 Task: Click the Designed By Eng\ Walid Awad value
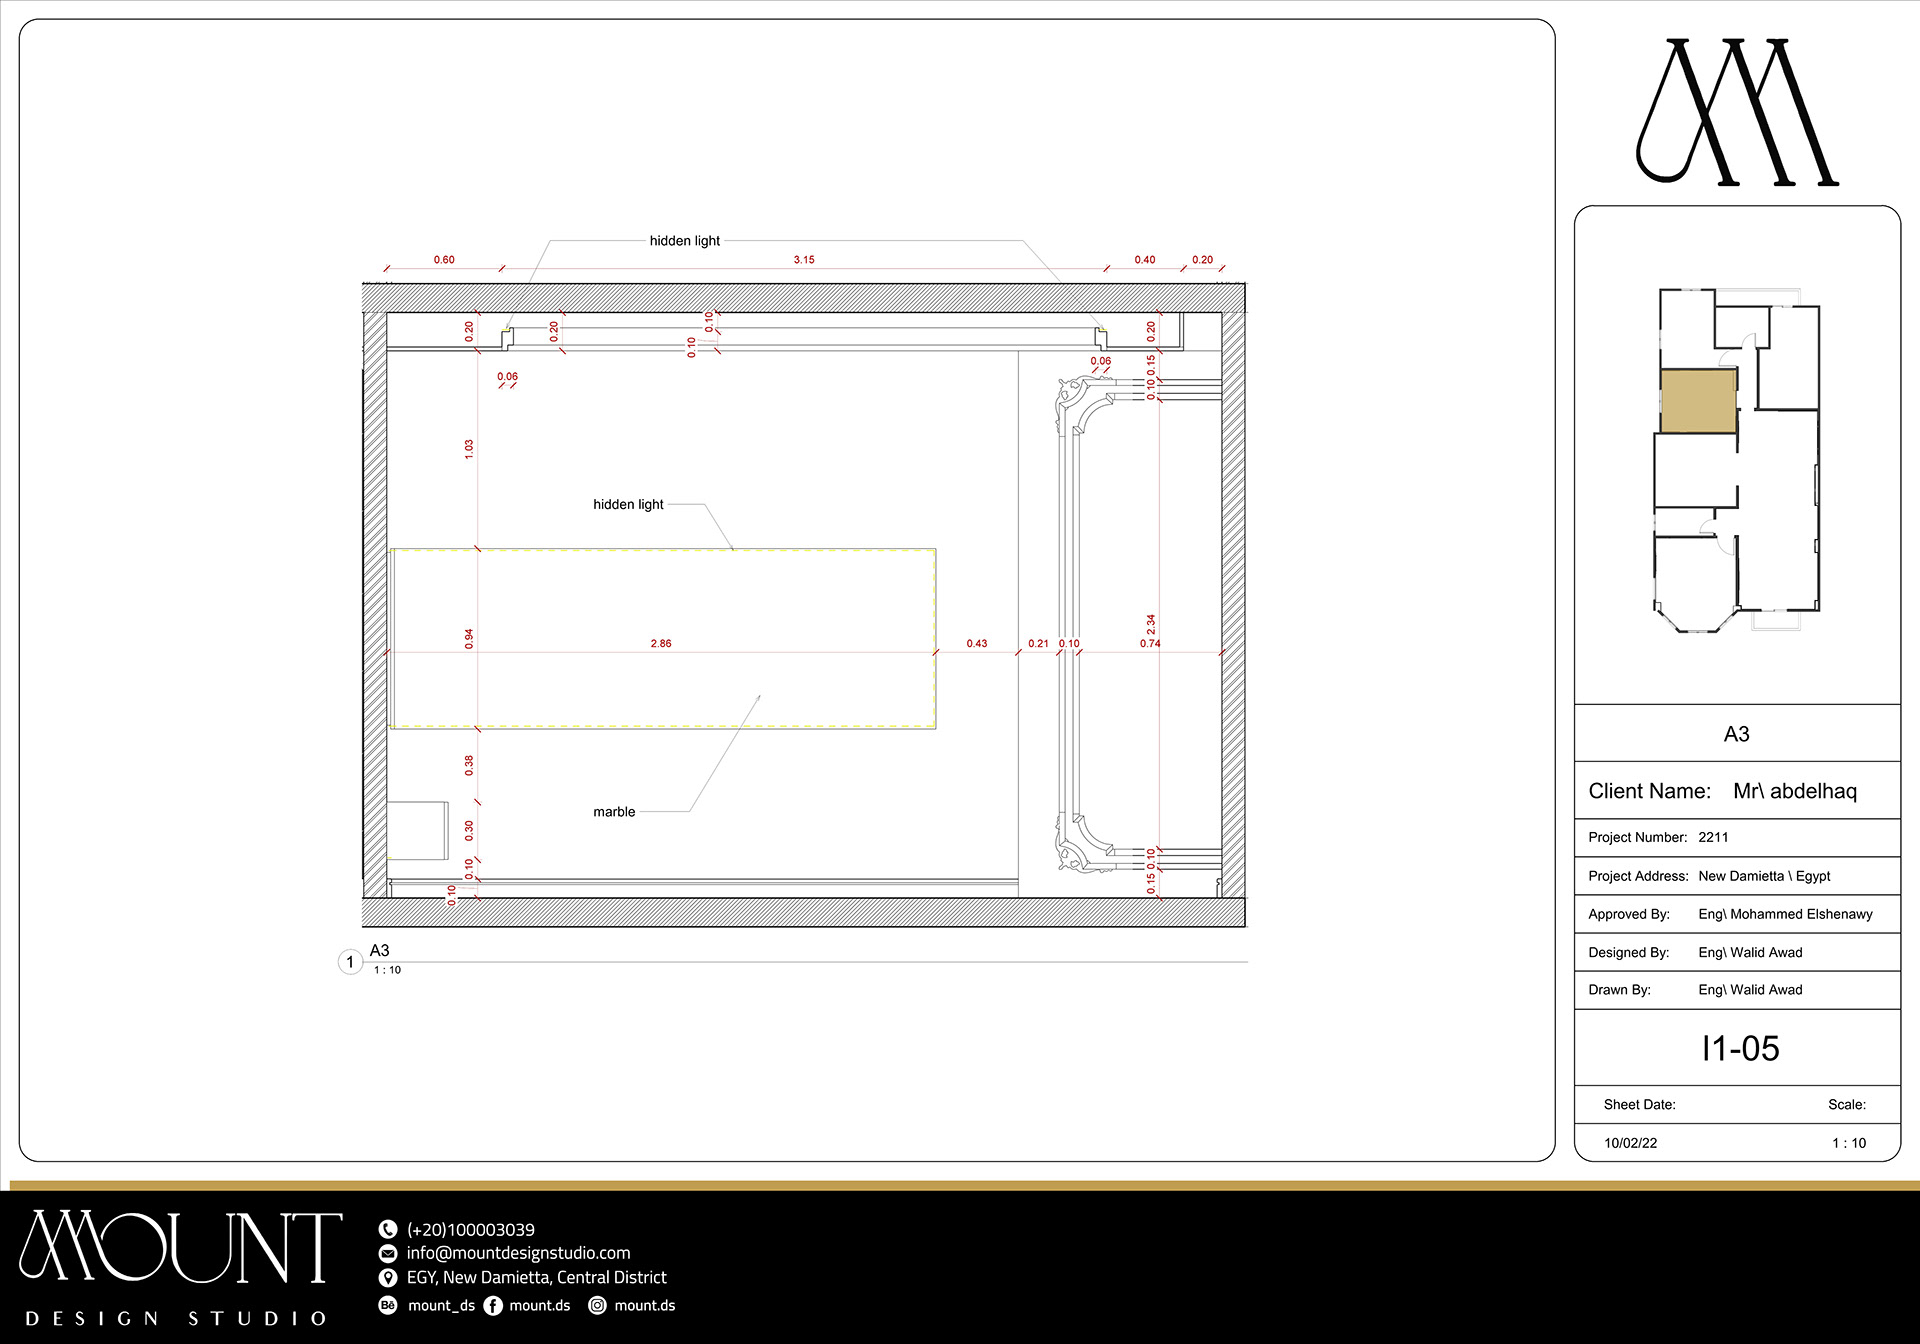[1750, 952]
